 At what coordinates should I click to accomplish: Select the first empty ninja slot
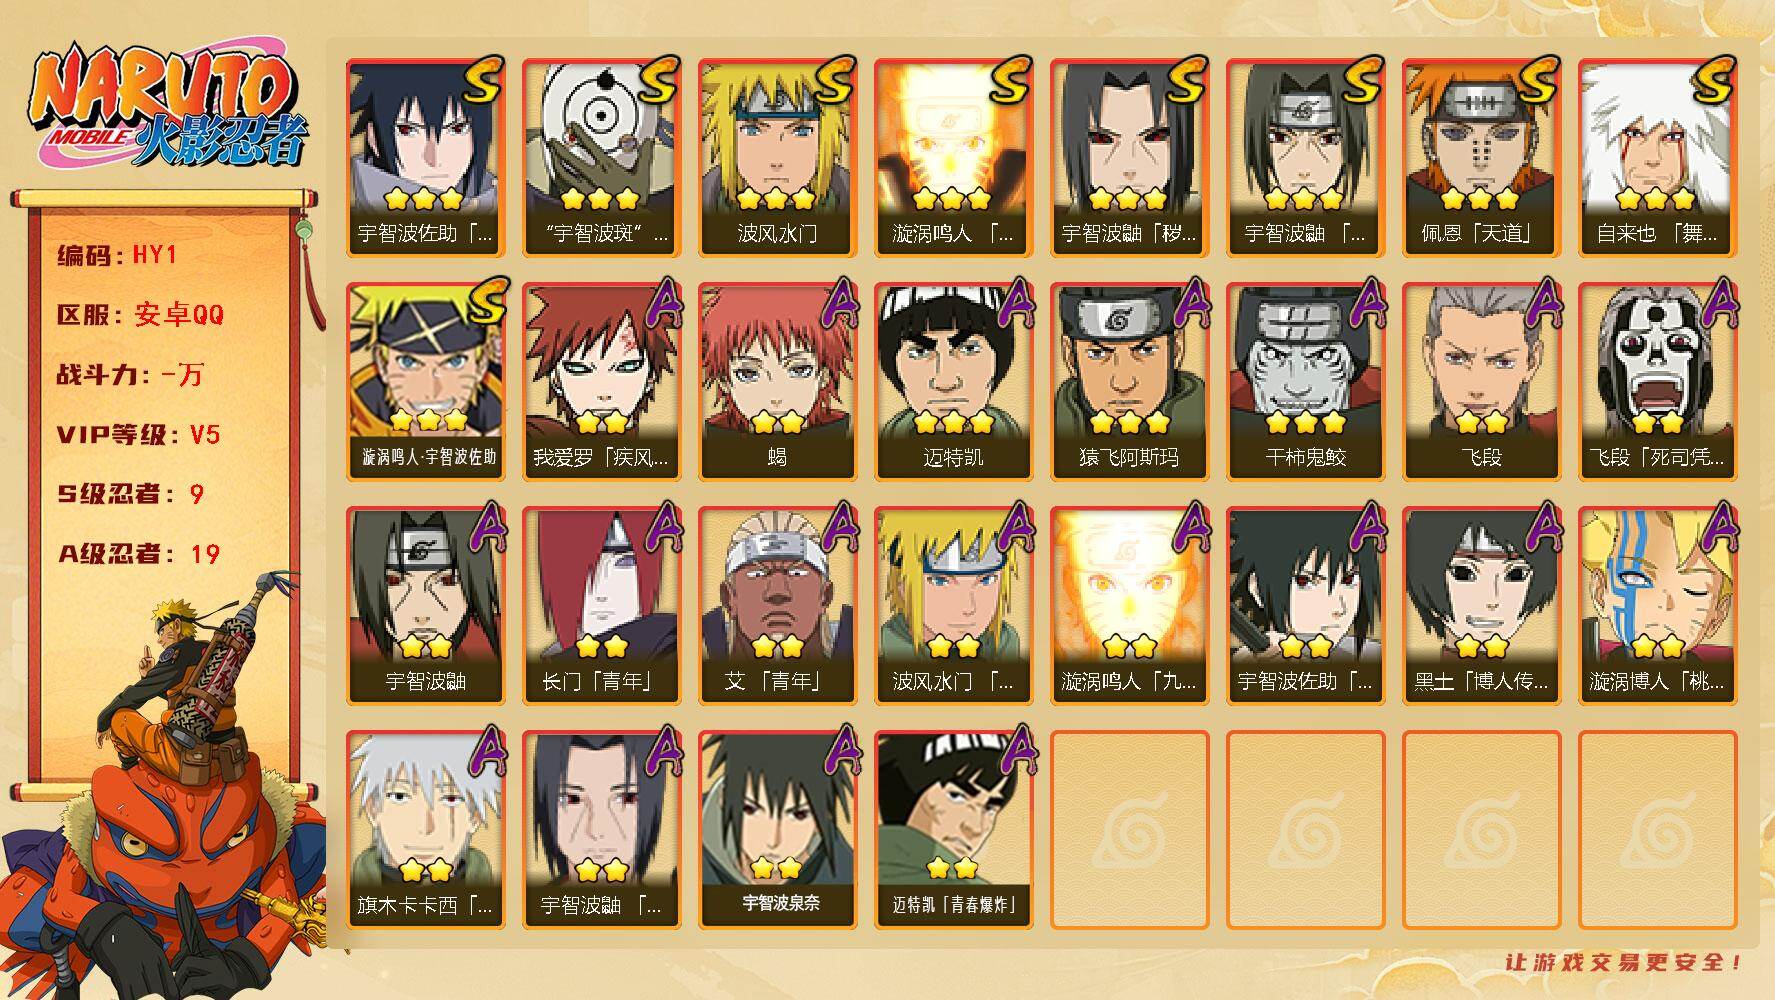(x=1129, y=830)
